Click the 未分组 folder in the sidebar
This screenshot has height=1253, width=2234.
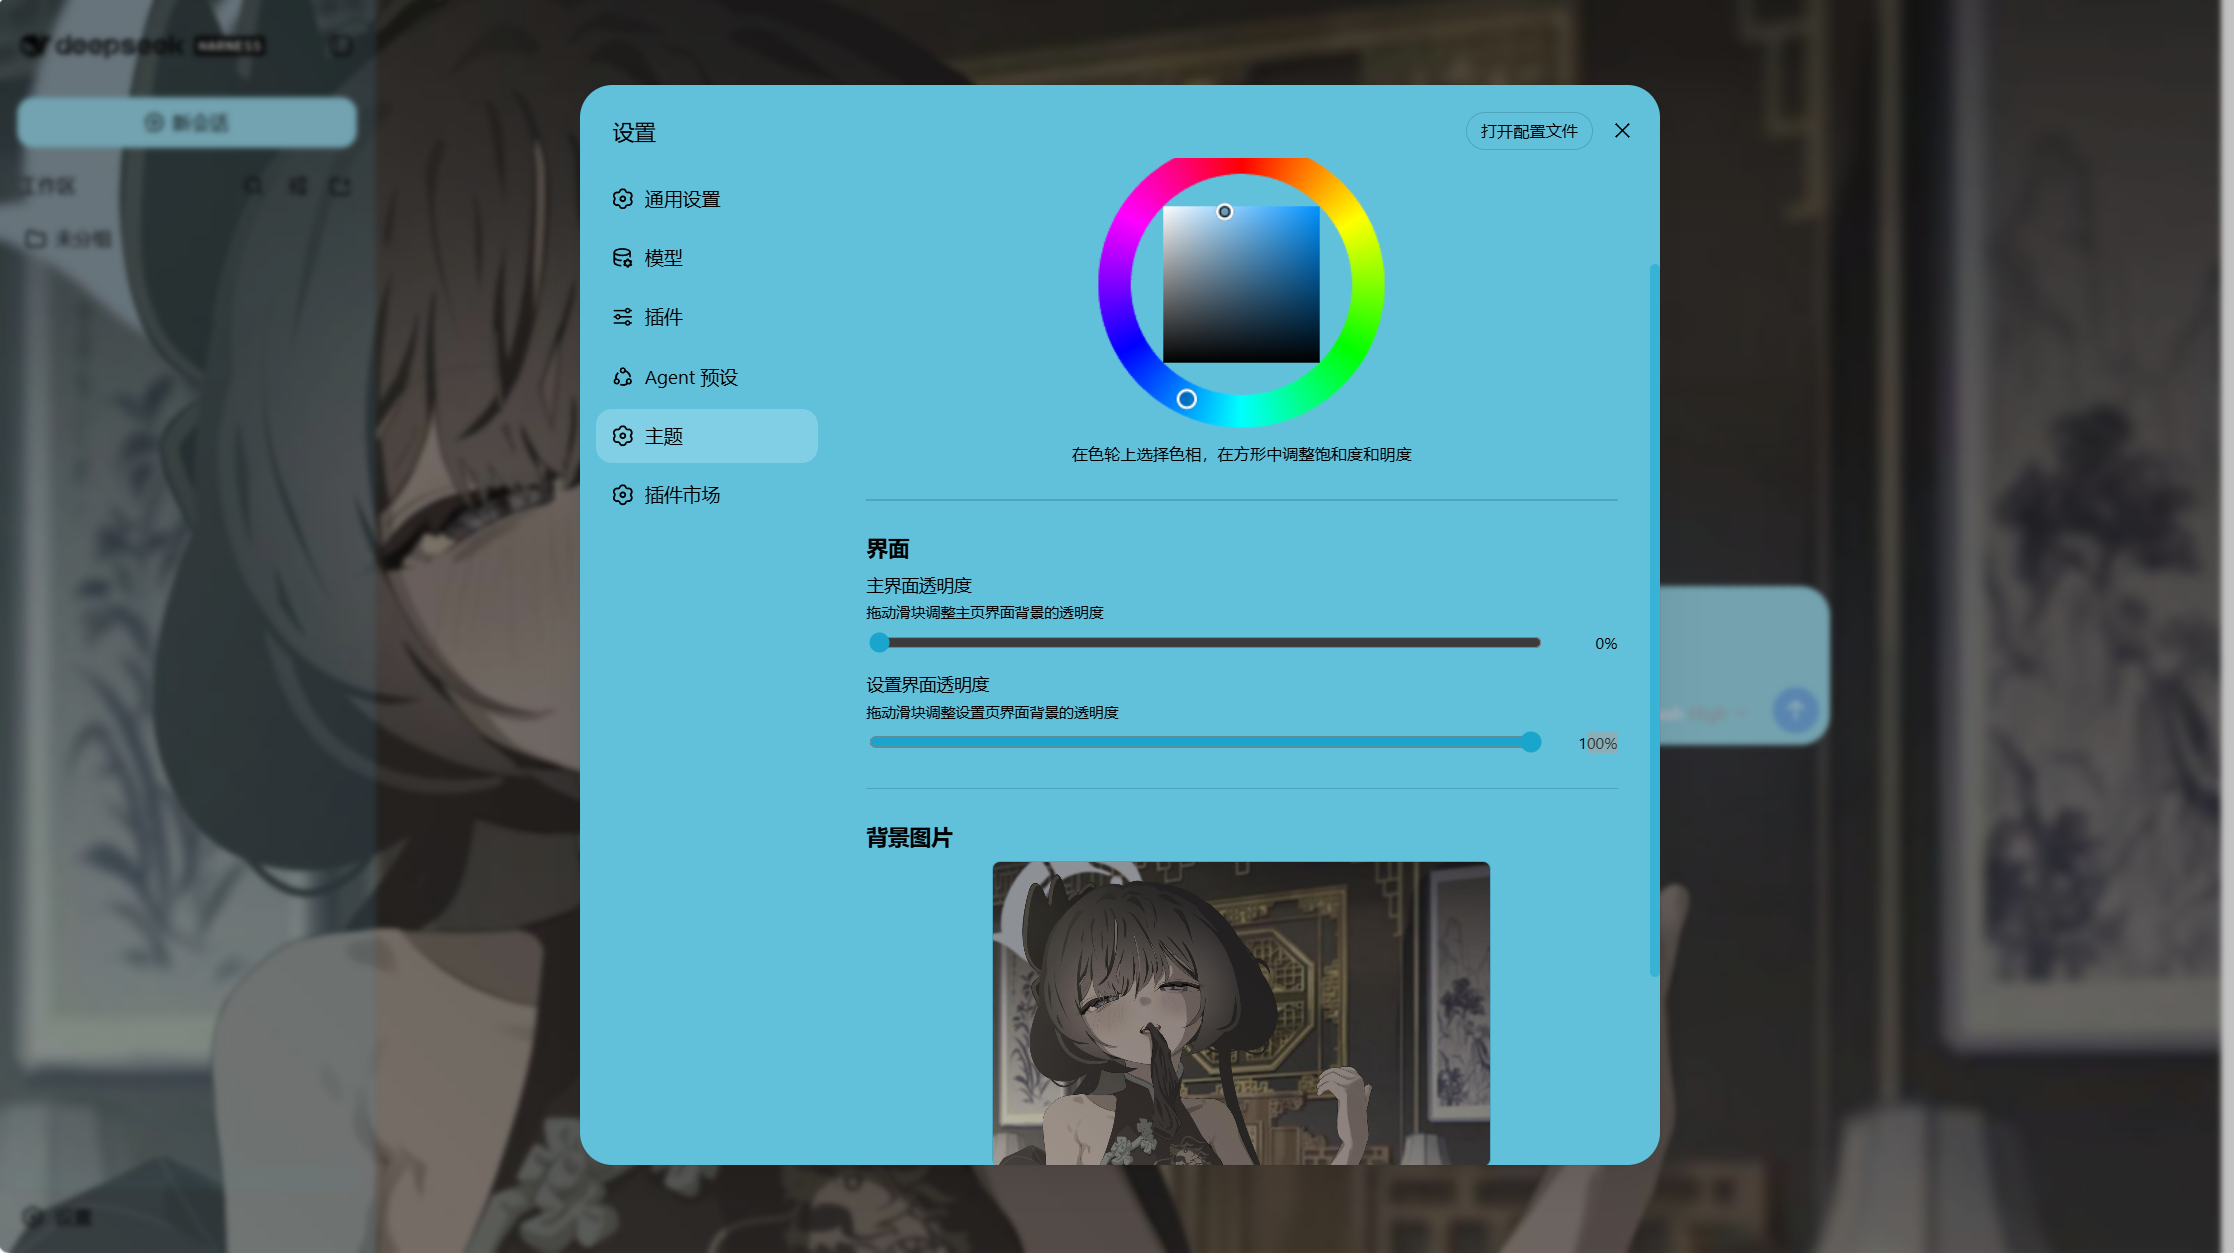(x=69, y=239)
